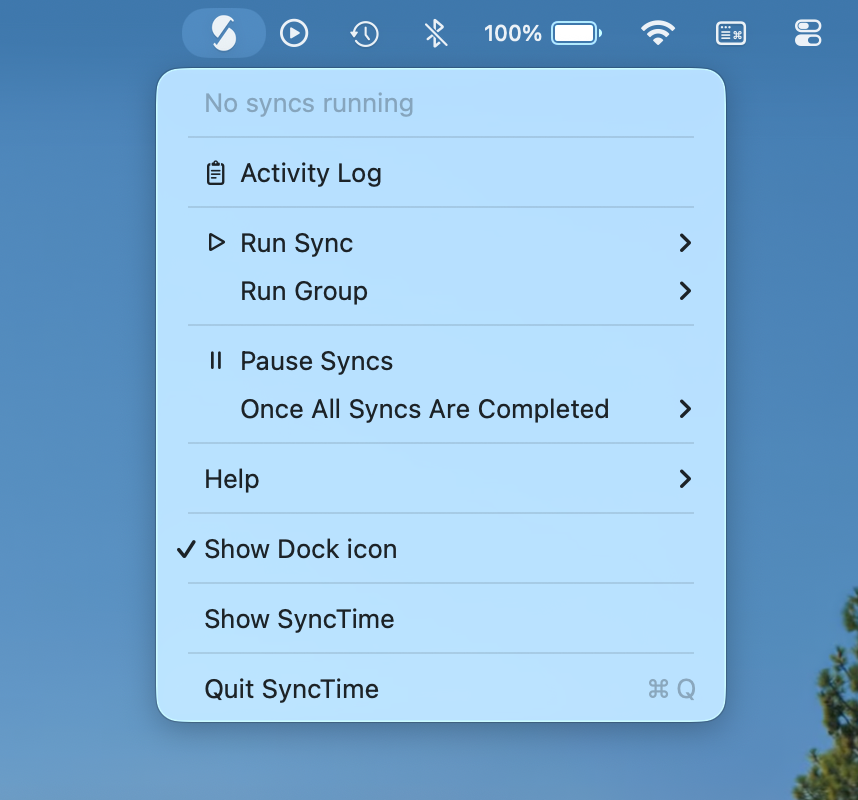Click the keyboard input menu bar icon
The height and width of the screenshot is (800, 858).
pos(731,34)
